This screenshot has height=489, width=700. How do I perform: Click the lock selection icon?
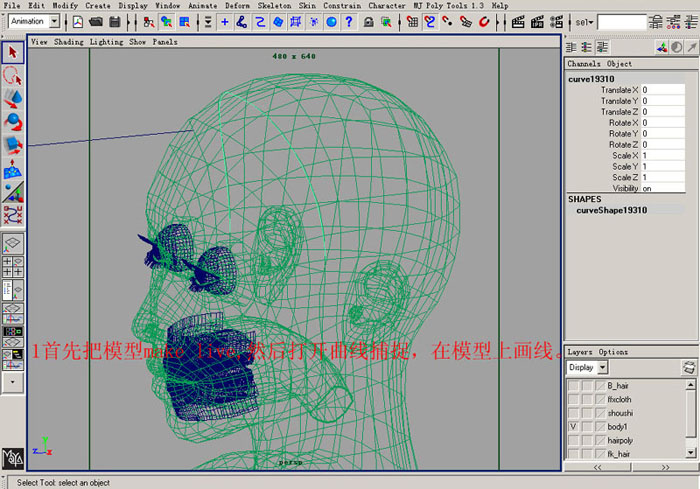[368, 22]
